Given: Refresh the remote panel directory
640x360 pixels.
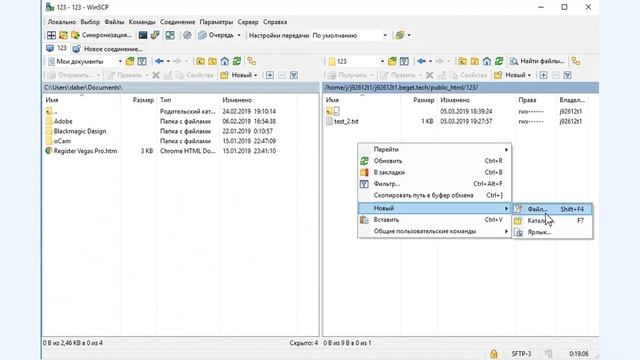Looking at the screenshot, I should [499, 62].
